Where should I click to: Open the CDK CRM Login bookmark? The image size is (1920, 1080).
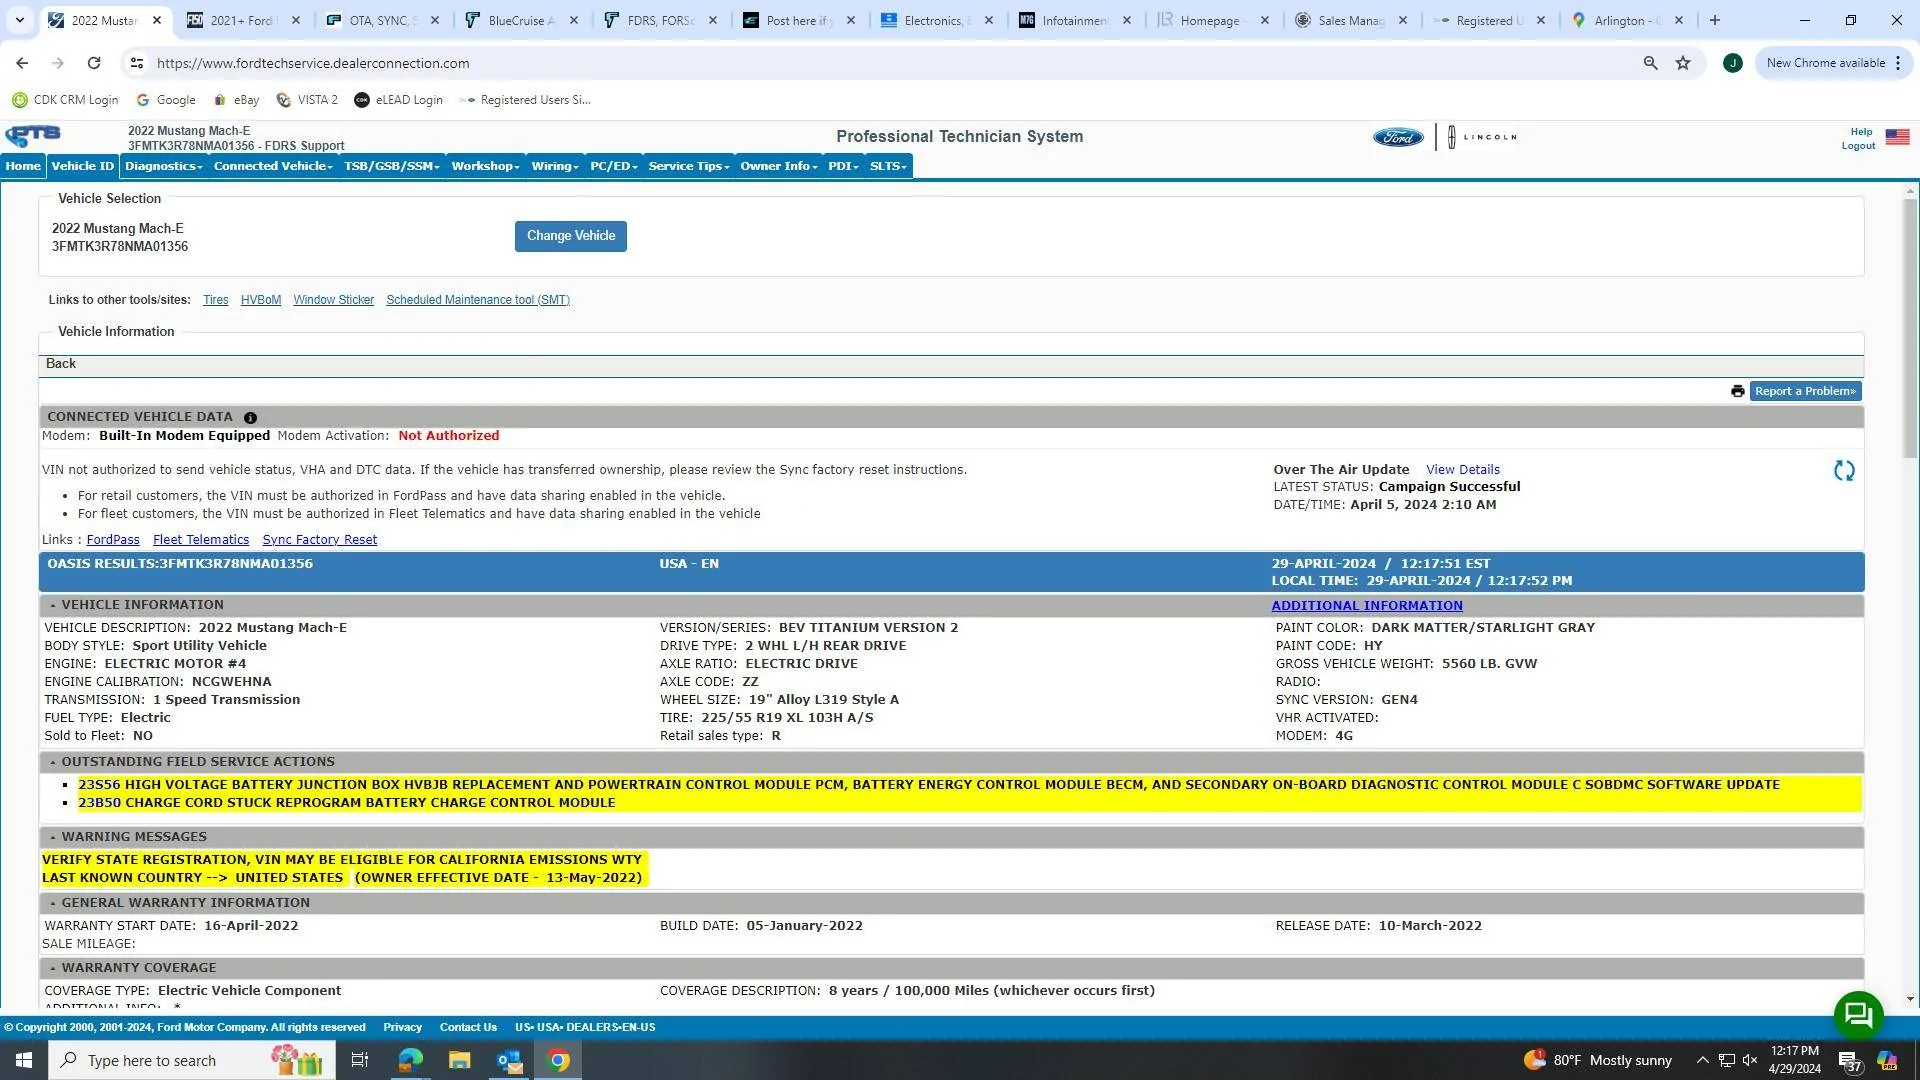click(65, 100)
